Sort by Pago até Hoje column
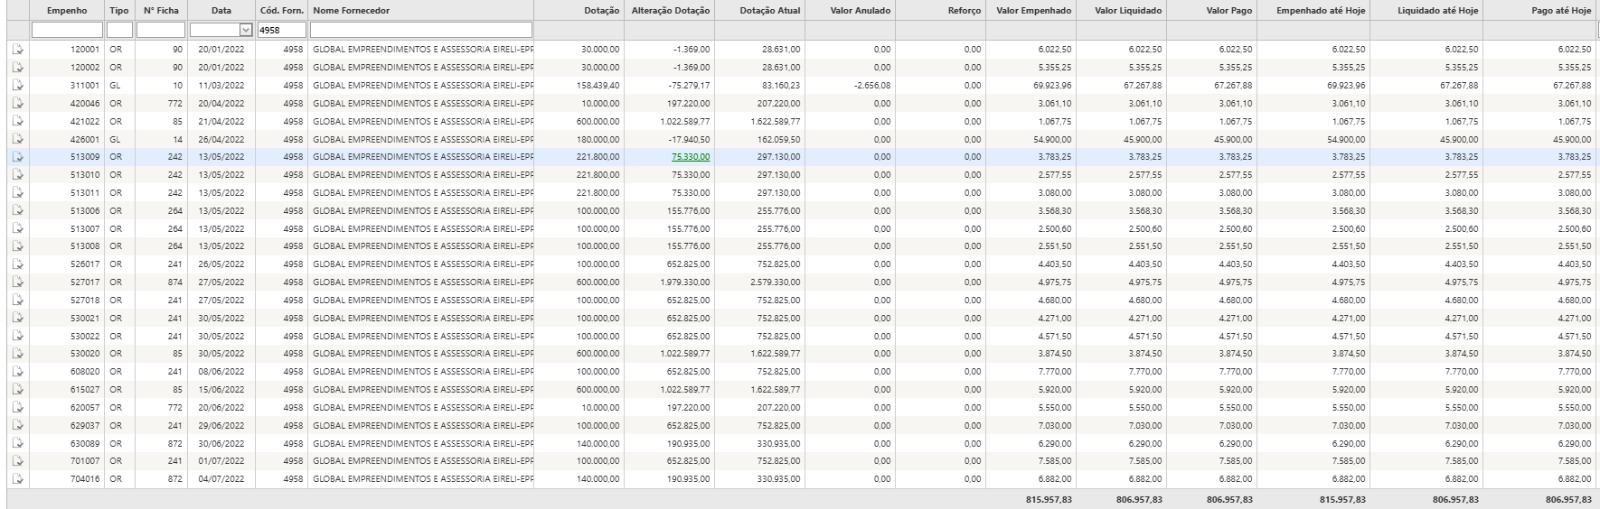1600x509 pixels. pos(1561,10)
